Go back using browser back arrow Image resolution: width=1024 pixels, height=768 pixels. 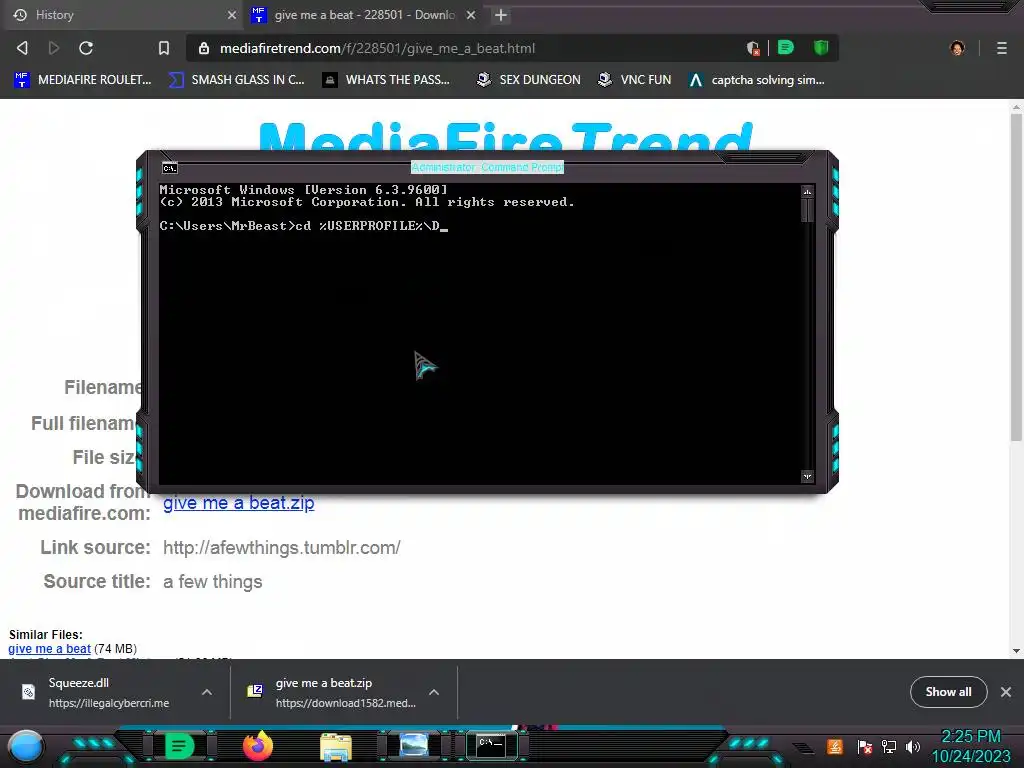pyautogui.click(x=22, y=48)
